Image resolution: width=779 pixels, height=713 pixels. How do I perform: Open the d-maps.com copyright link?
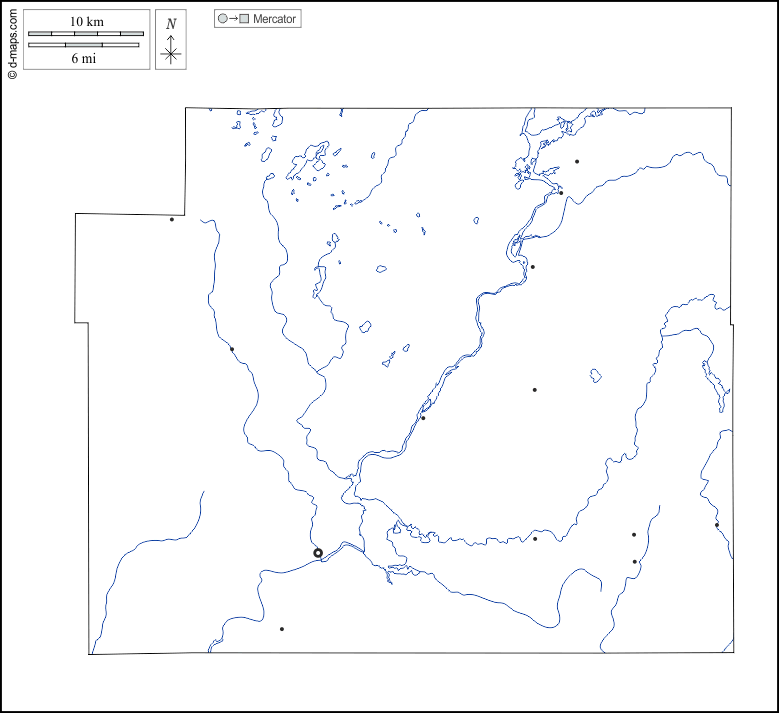coord(12,40)
